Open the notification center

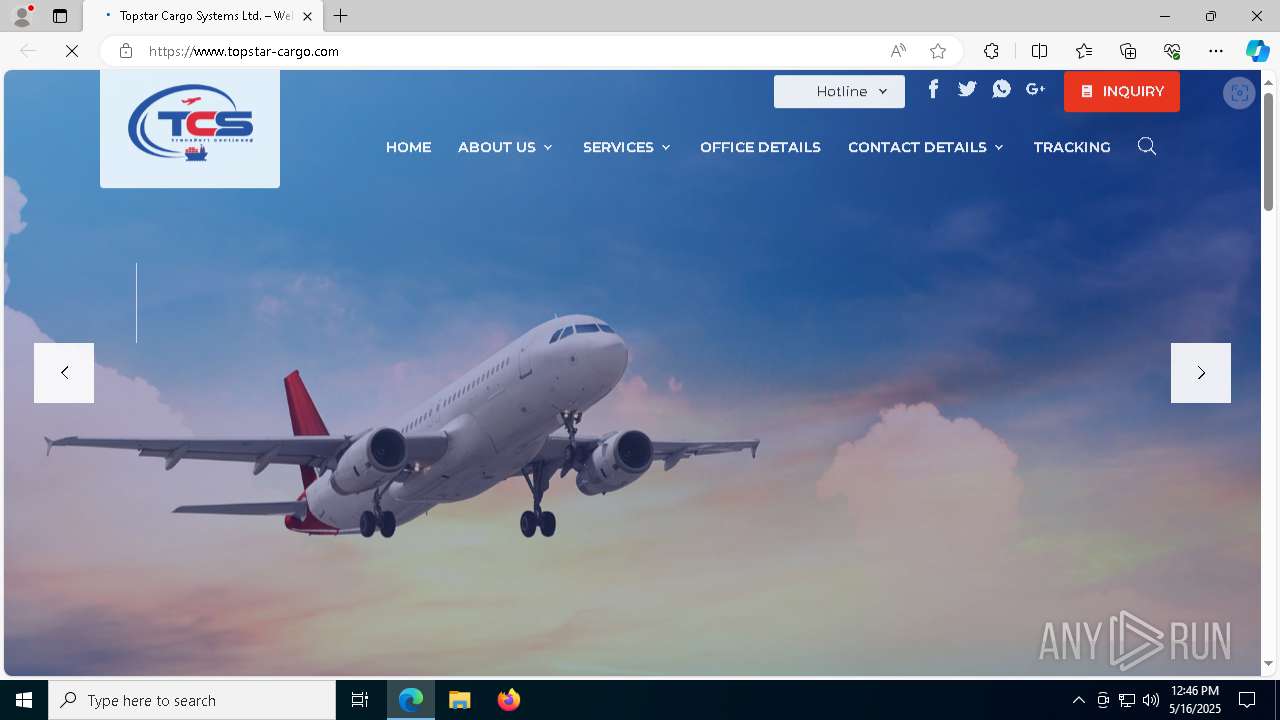pyautogui.click(x=1247, y=700)
